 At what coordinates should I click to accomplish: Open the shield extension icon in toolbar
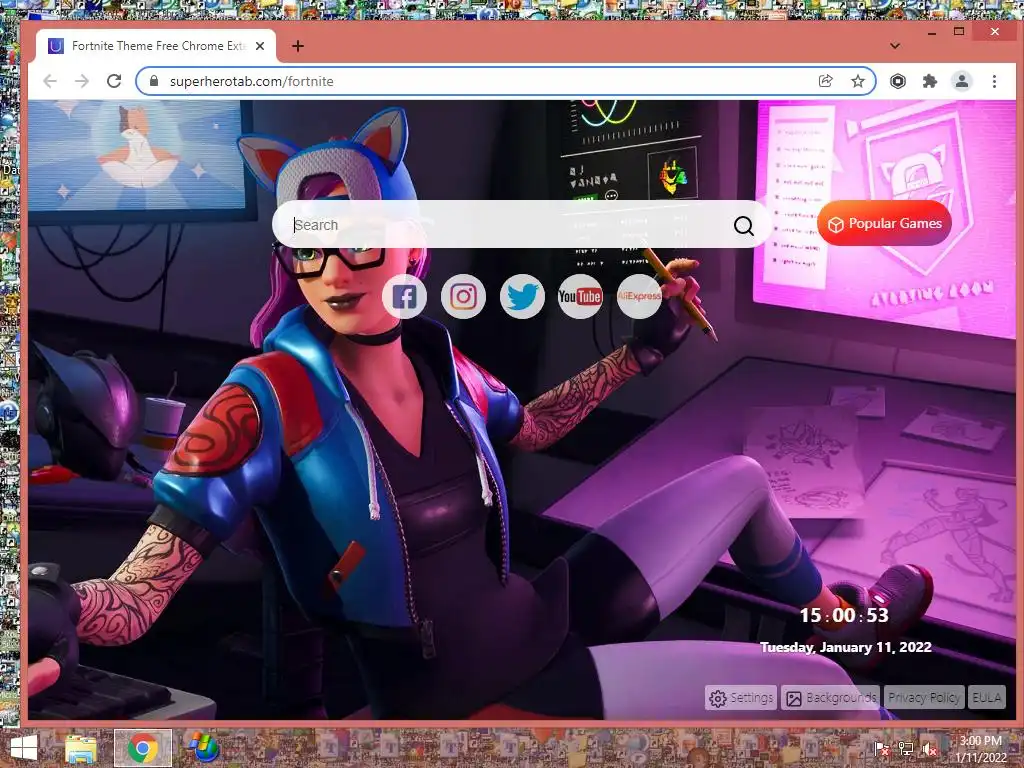[898, 81]
